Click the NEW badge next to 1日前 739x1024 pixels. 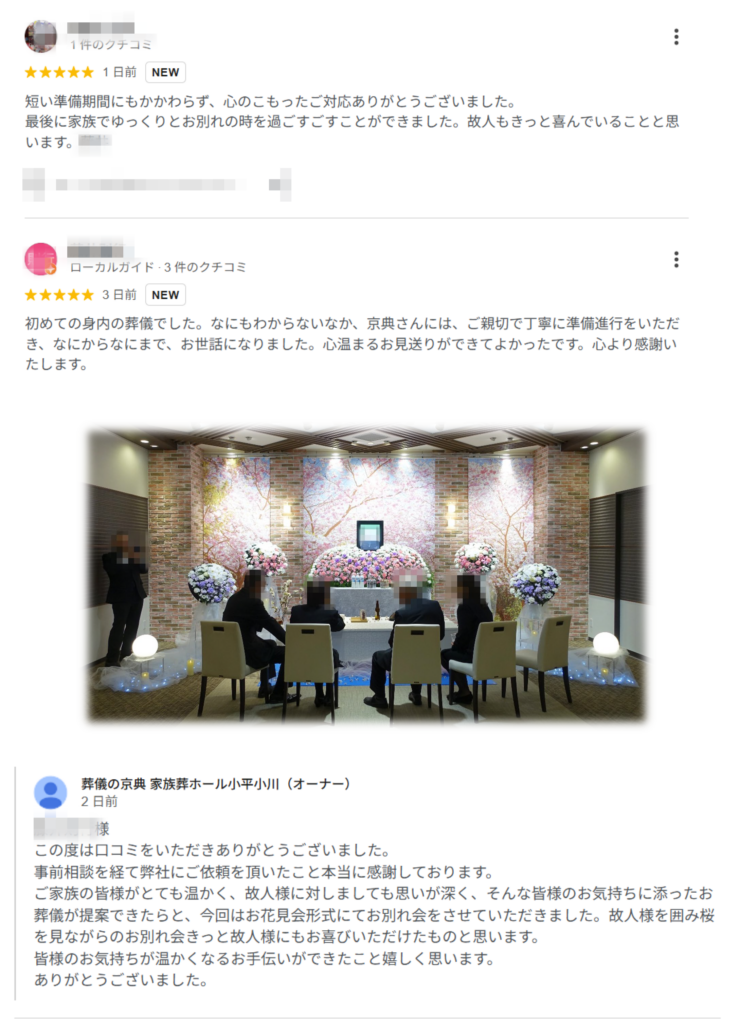tap(165, 72)
